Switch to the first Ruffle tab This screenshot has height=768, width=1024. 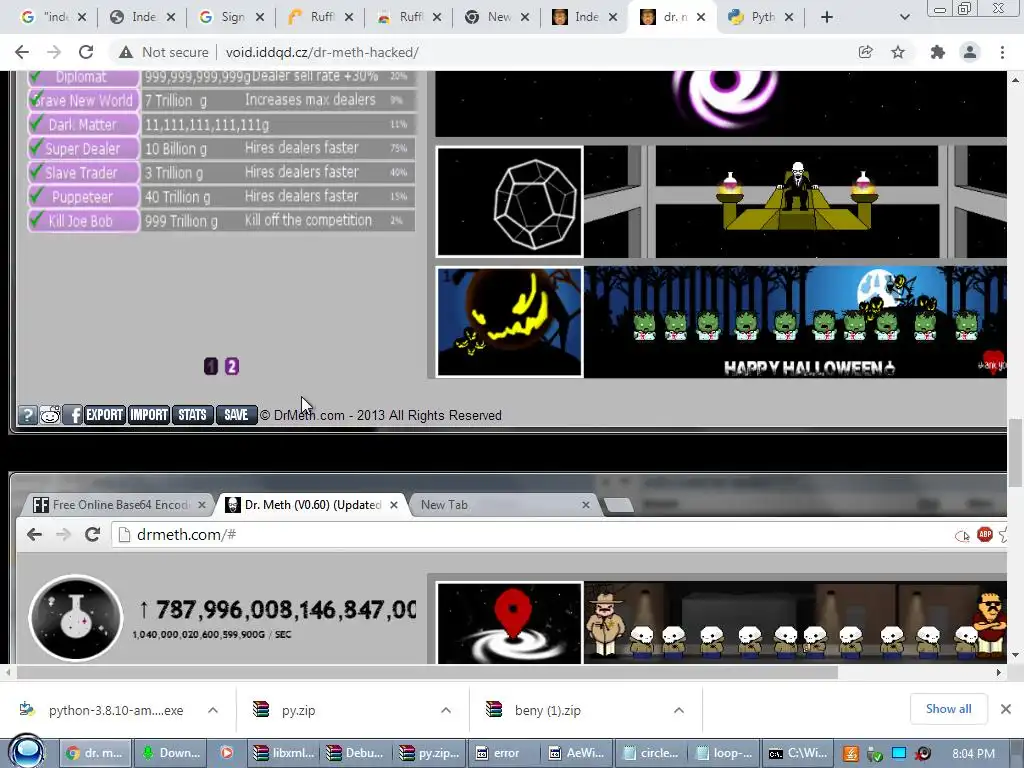[320, 17]
